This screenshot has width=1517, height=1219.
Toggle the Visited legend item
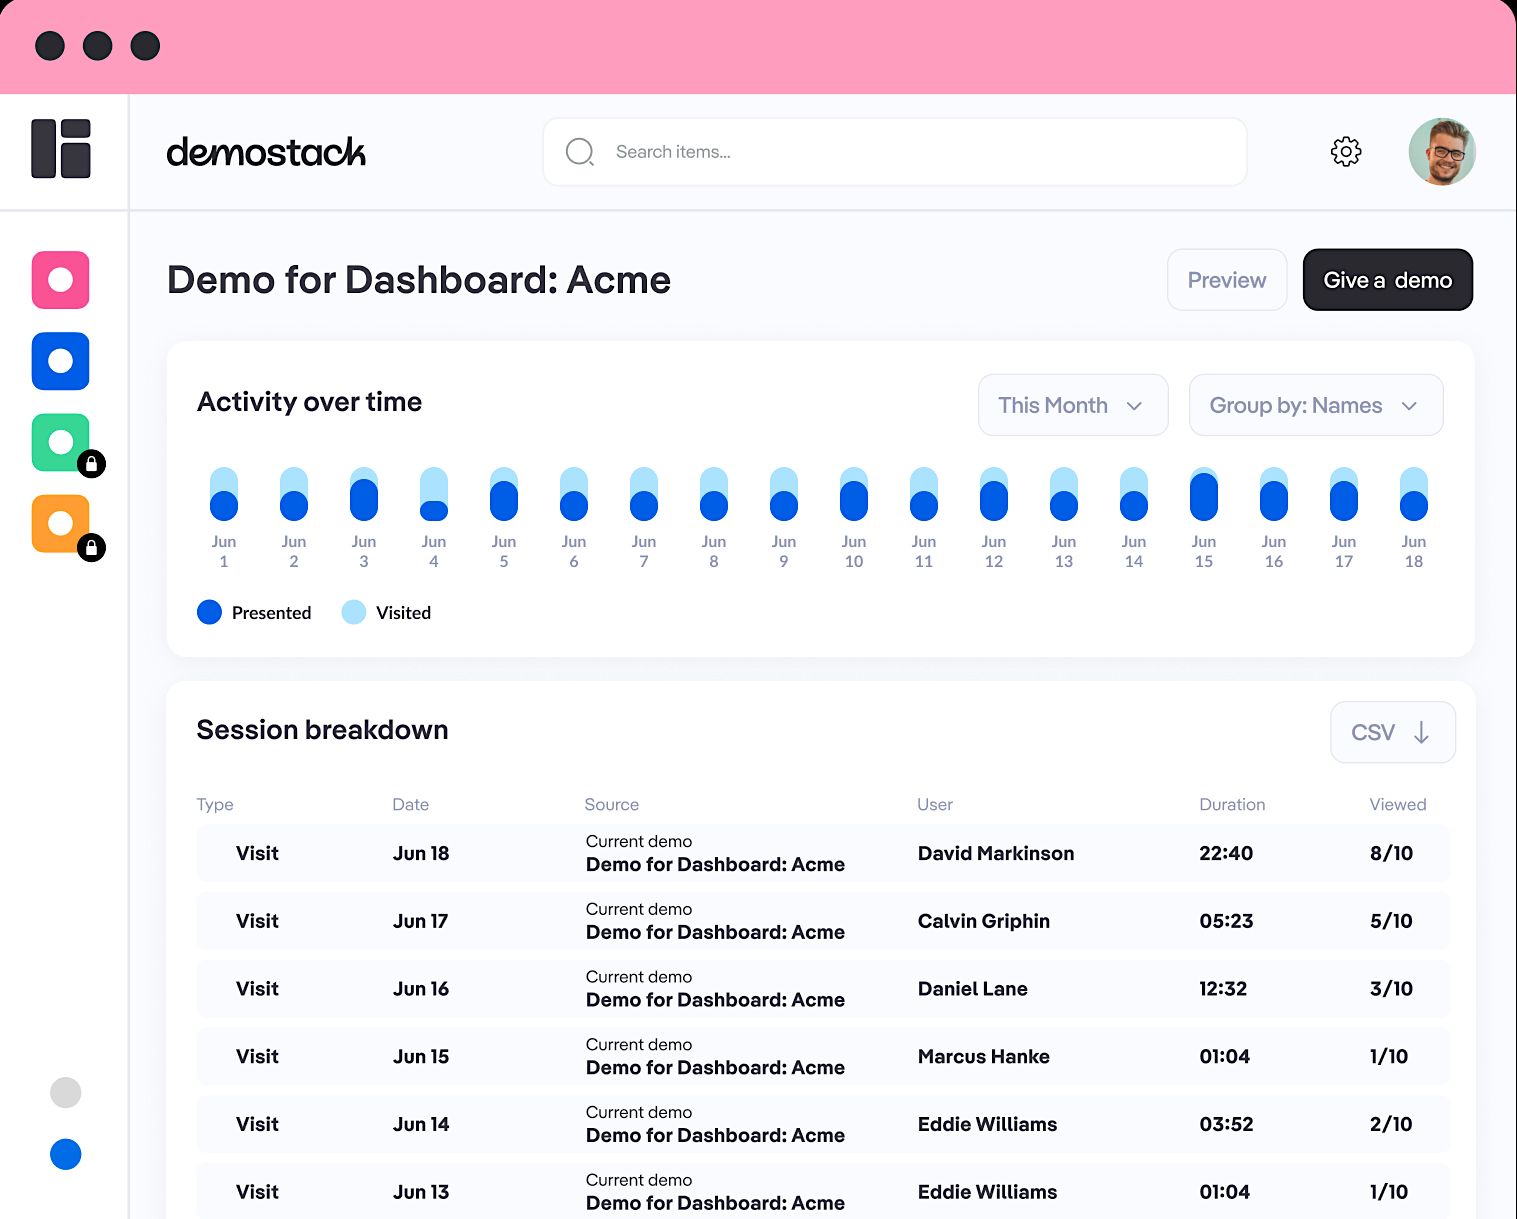click(x=386, y=613)
